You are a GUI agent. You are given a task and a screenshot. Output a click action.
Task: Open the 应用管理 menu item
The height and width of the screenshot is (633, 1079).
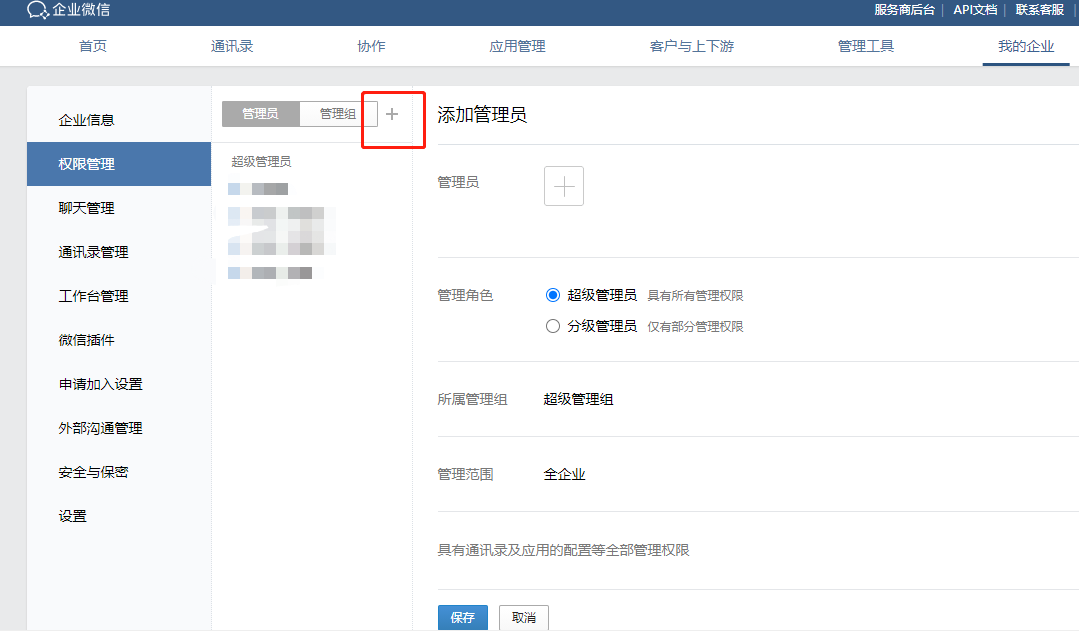tap(517, 45)
